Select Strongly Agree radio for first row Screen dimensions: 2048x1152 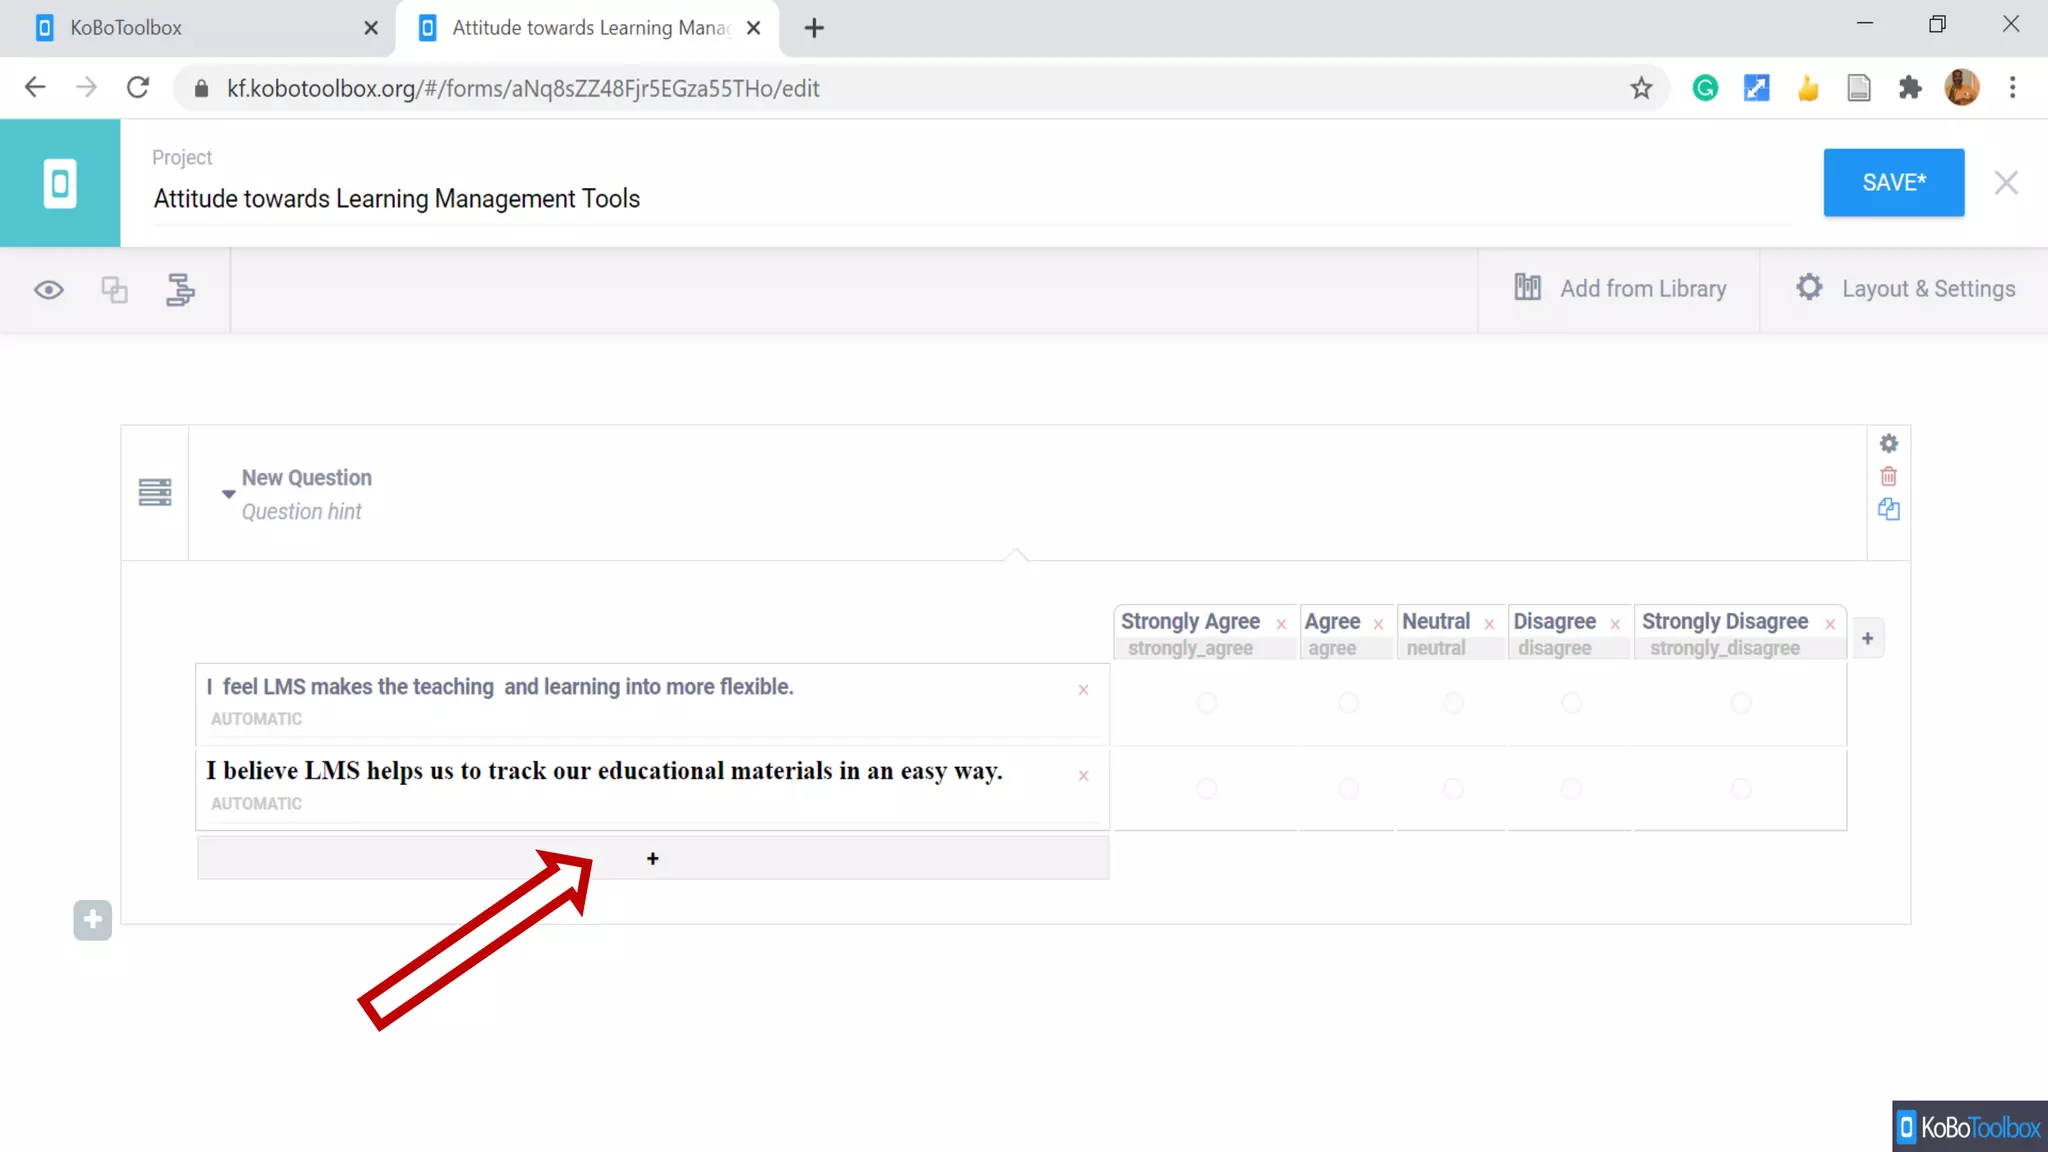pos(1206,703)
